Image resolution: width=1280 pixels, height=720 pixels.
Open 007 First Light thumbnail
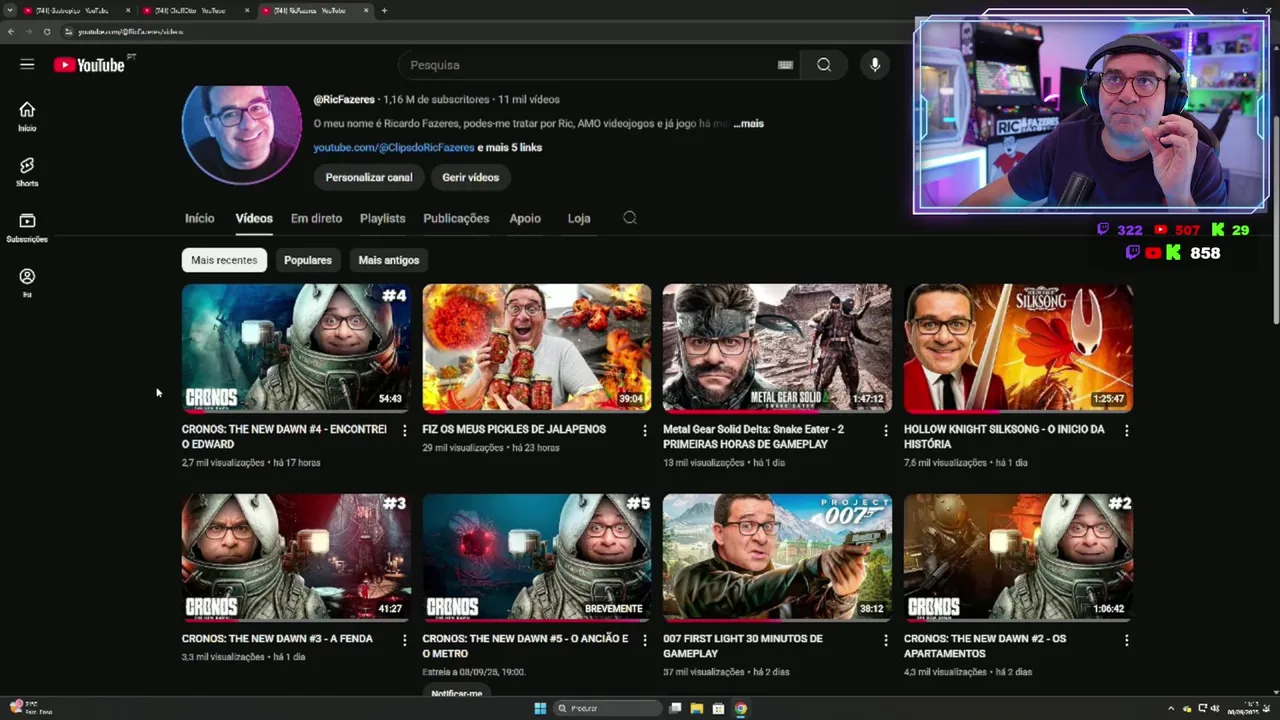point(777,557)
